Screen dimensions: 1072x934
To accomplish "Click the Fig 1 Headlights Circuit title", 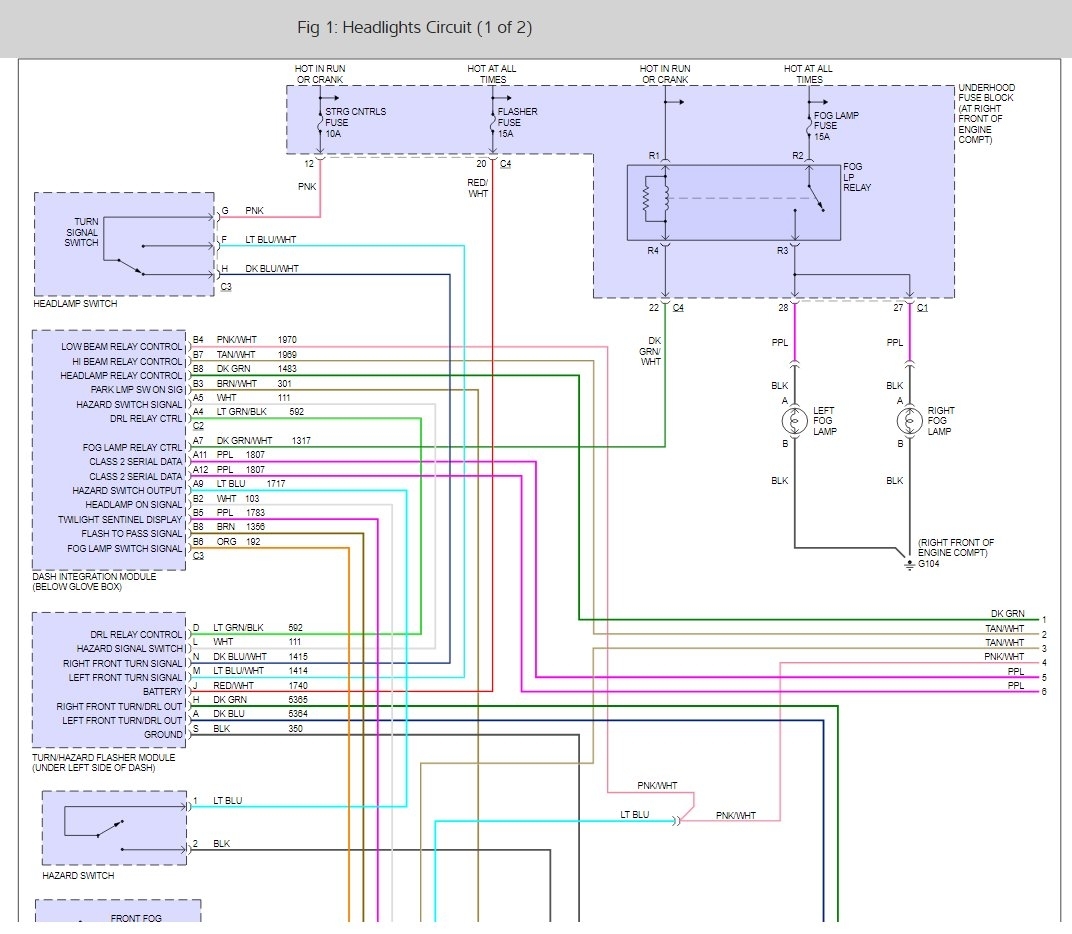I will (x=414, y=27).
